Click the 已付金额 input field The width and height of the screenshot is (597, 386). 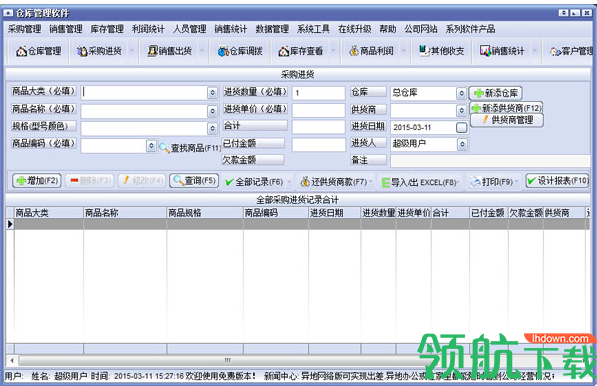(x=318, y=145)
